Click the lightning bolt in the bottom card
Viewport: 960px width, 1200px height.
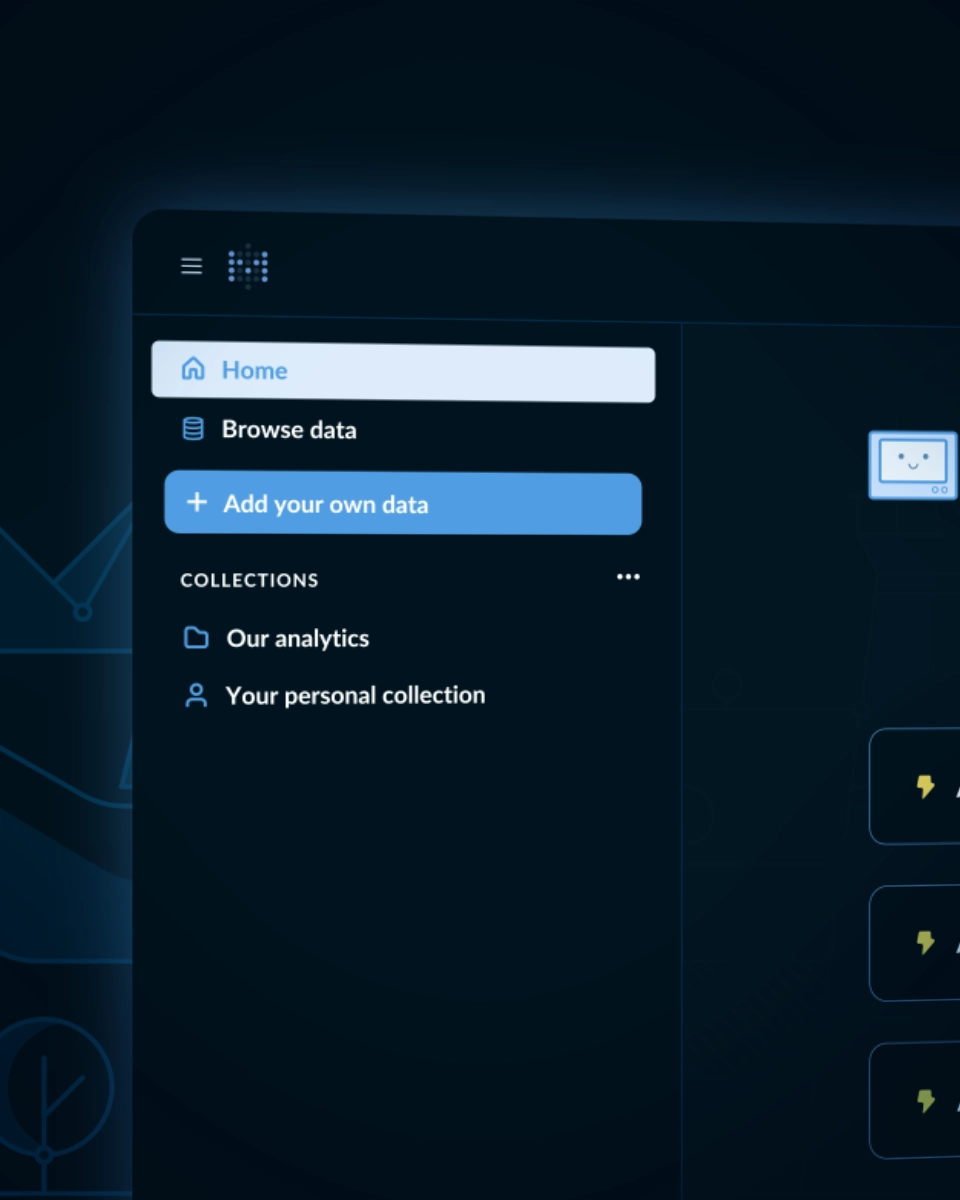925,1101
